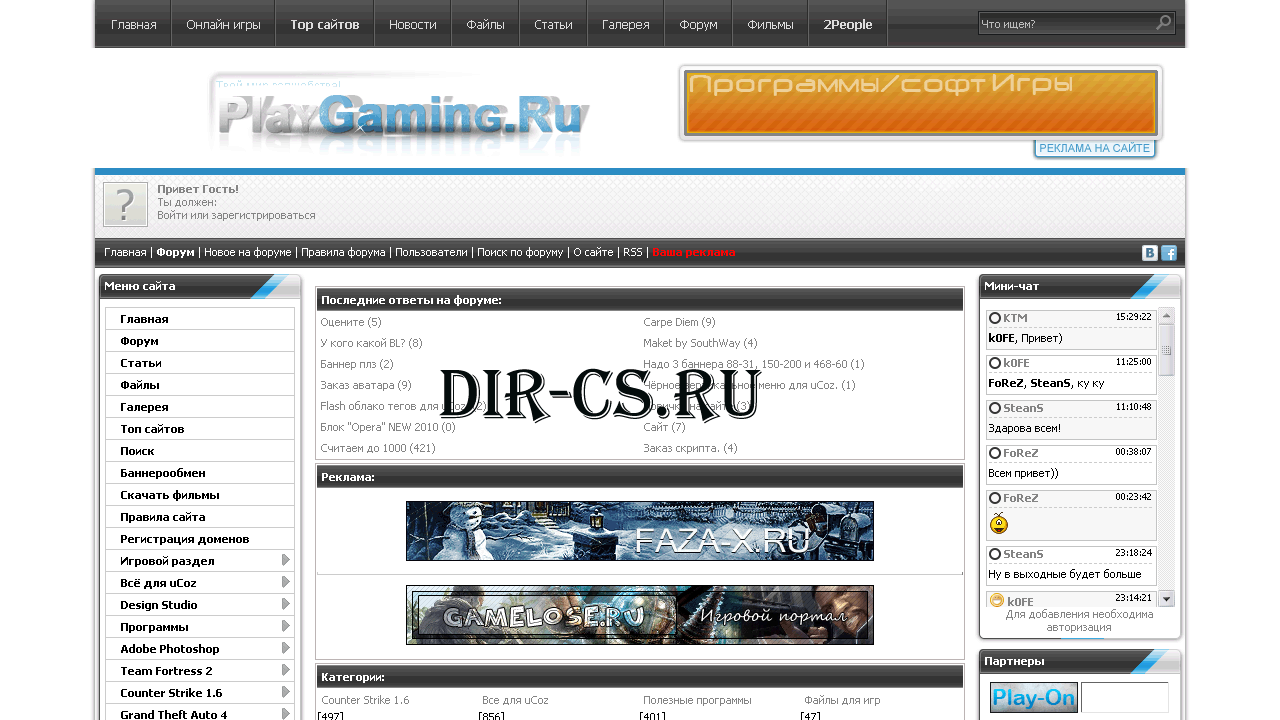Click the orange smiley beside kOFE's last message
This screenshot has width=1280, height=720.
click(996, 600)
